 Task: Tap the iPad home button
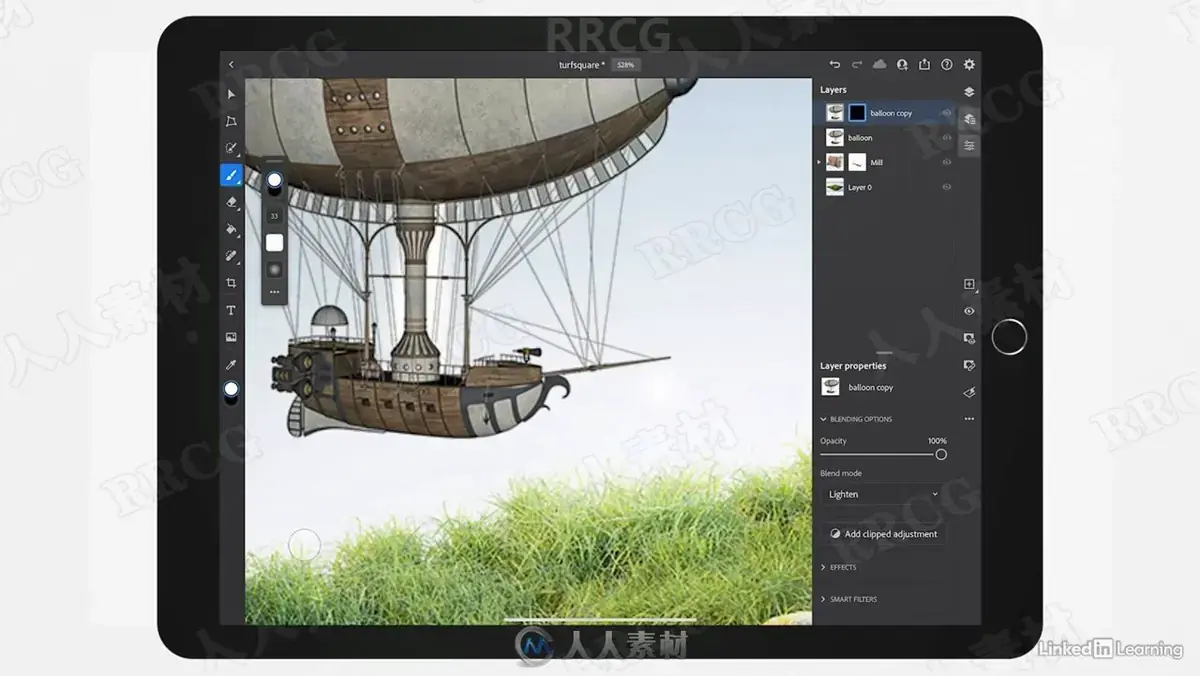tap(1009, 337)
